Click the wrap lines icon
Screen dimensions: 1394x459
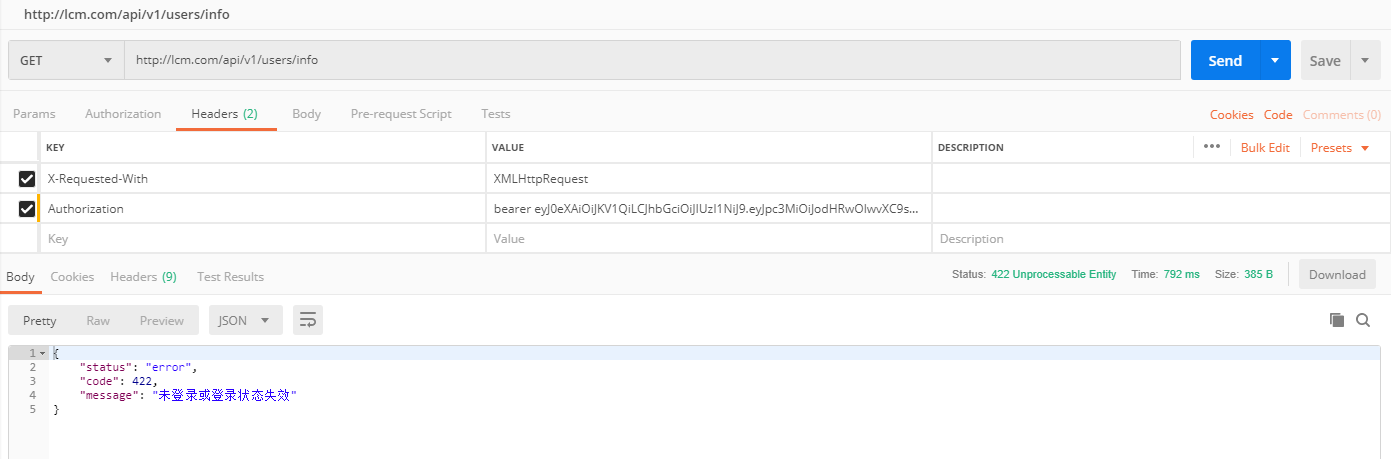(308, 321)
